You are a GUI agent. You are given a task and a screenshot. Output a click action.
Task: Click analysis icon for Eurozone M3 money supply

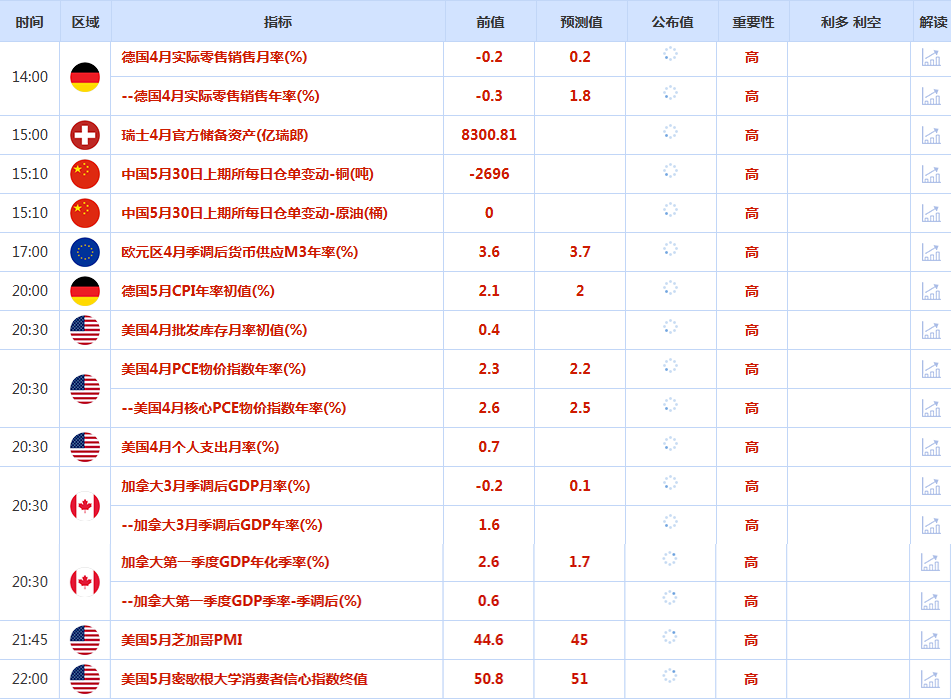[931, 252]
